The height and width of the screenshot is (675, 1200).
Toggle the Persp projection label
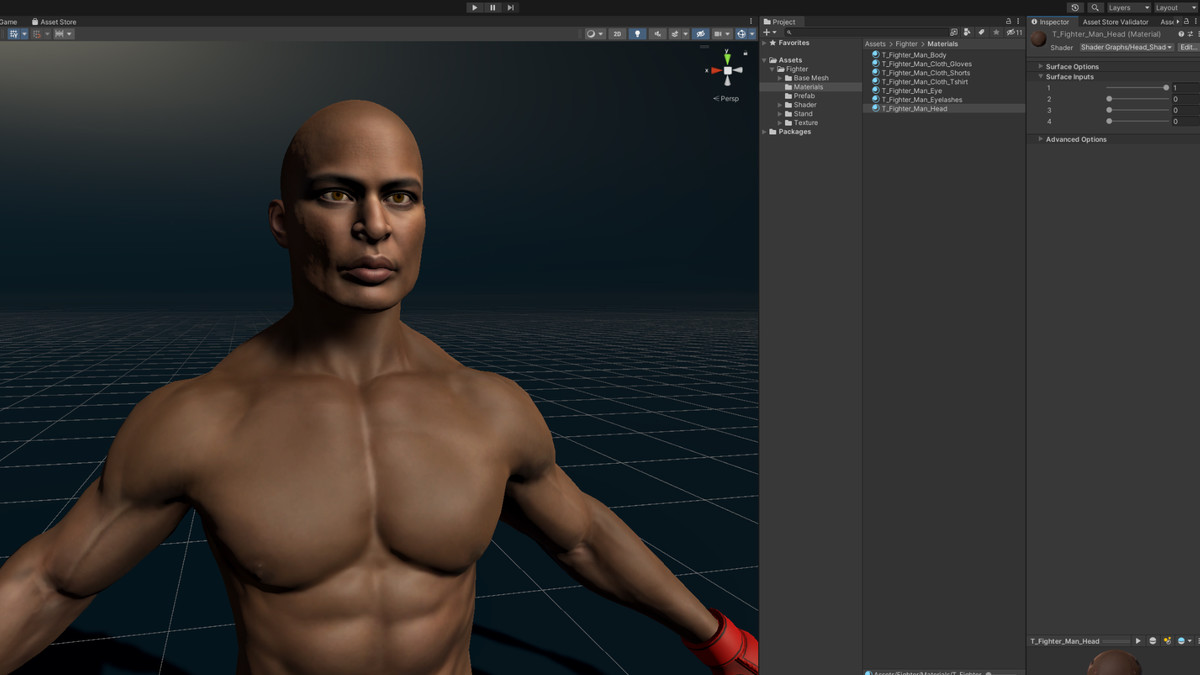click(x=726, y=98)
